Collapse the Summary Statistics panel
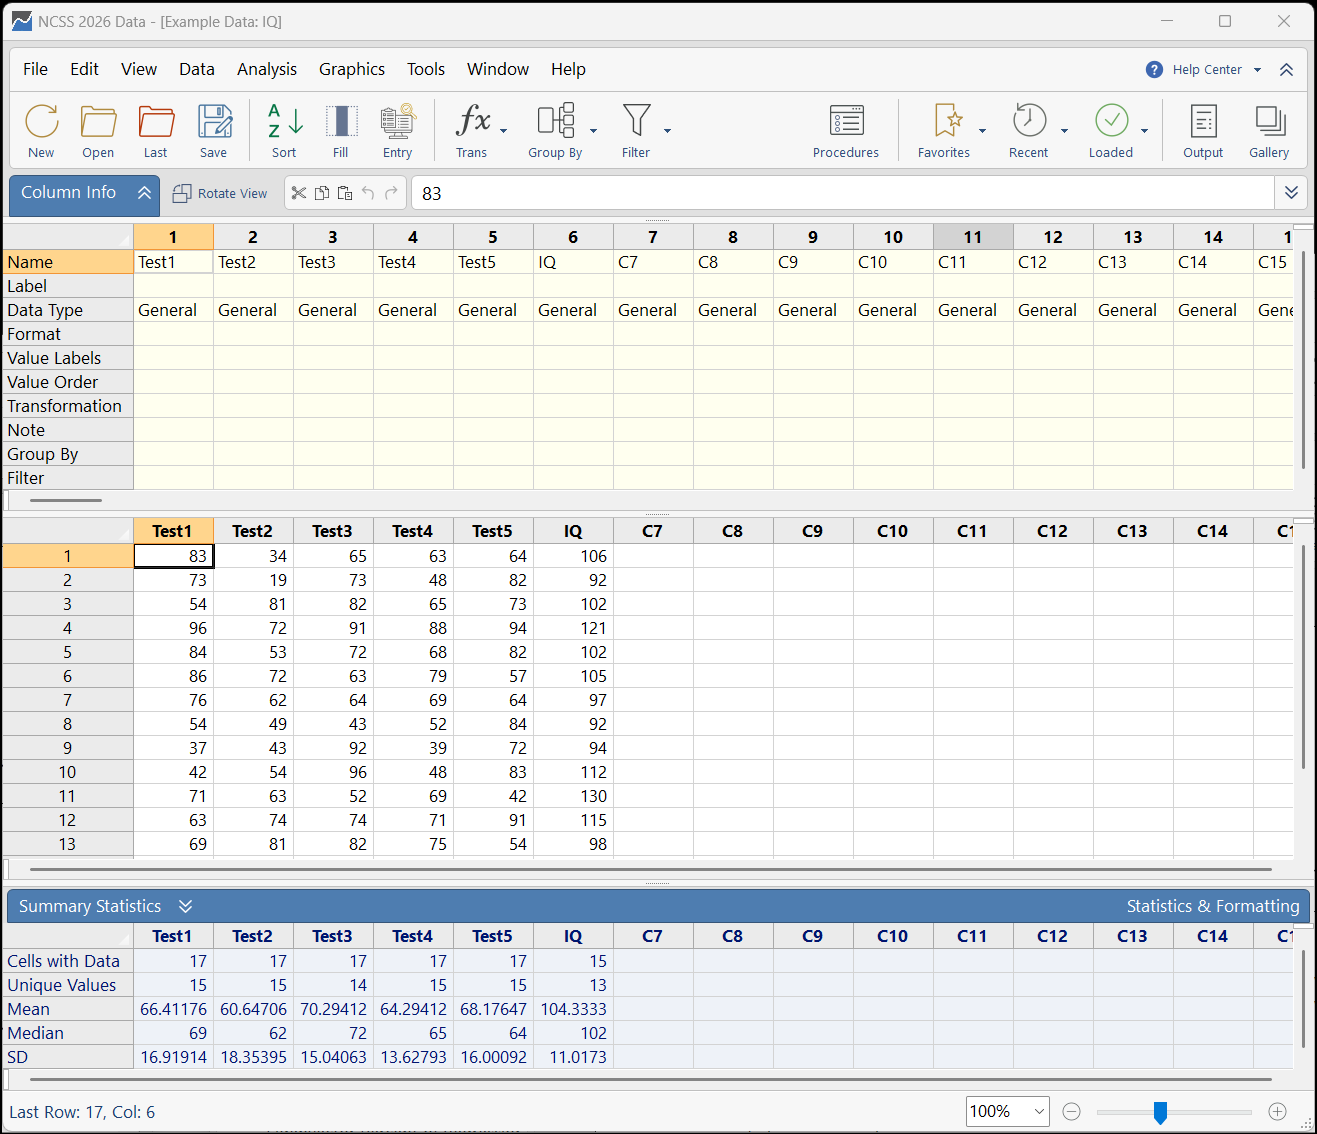Image resolution: width=1317 pixels, height=1134 pixels. (185, 906)
